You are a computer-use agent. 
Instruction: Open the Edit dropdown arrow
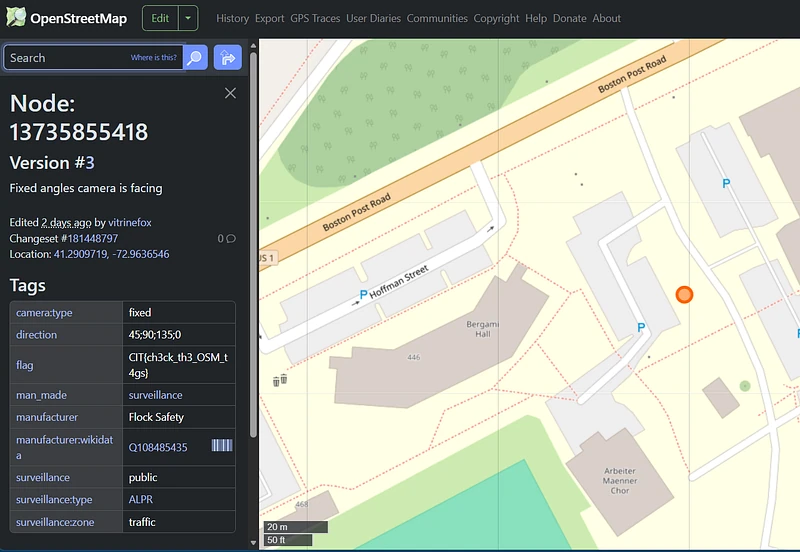[188, 18]
